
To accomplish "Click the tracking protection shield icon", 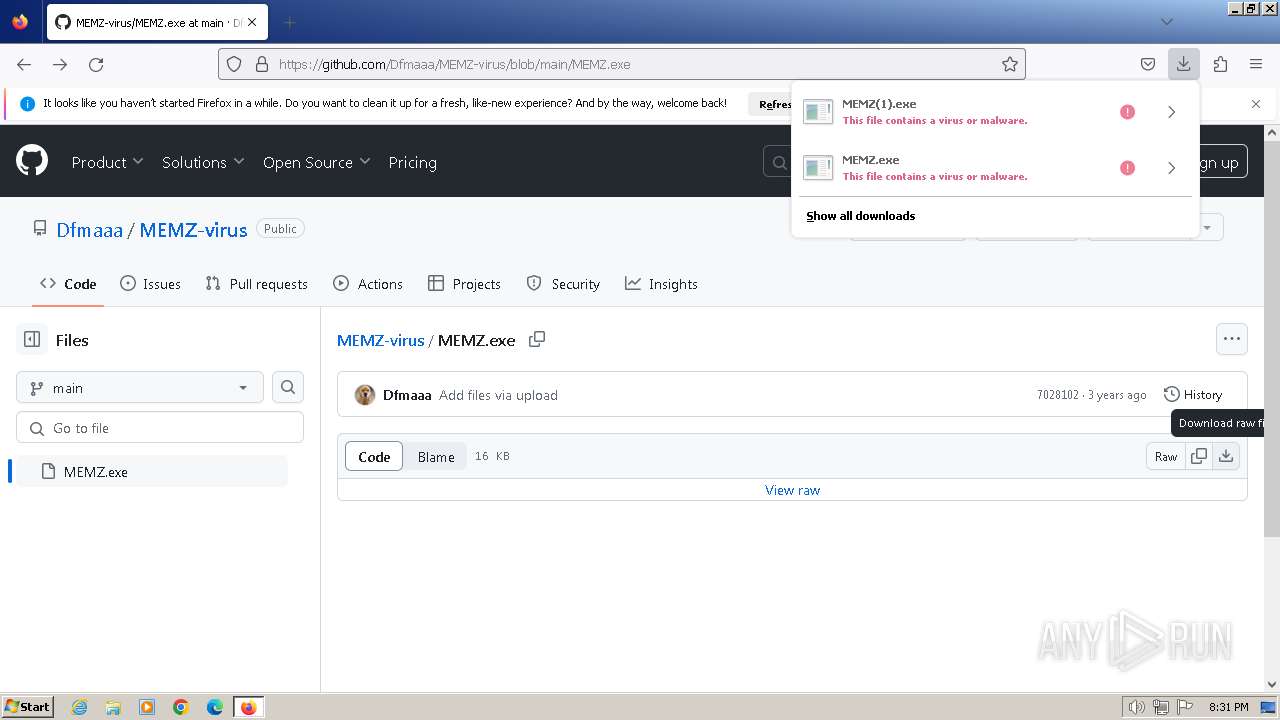I will coord(234,64).
